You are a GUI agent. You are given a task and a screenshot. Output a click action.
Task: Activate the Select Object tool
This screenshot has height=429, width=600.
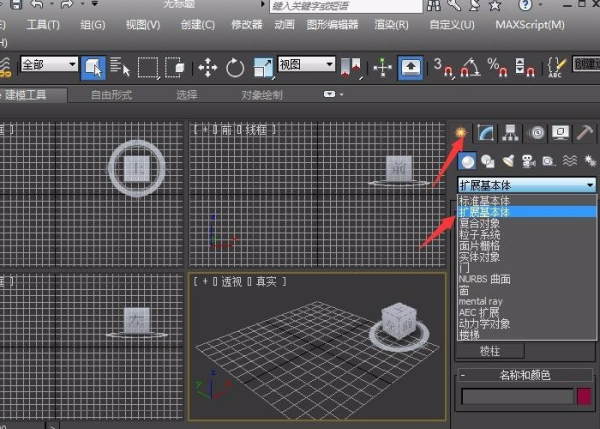pyautogui.click(x=93, y=68)
